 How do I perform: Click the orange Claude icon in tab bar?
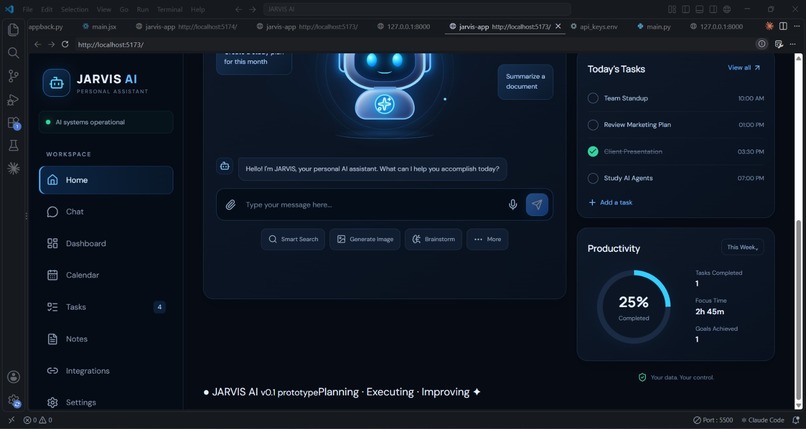point(769,26)
